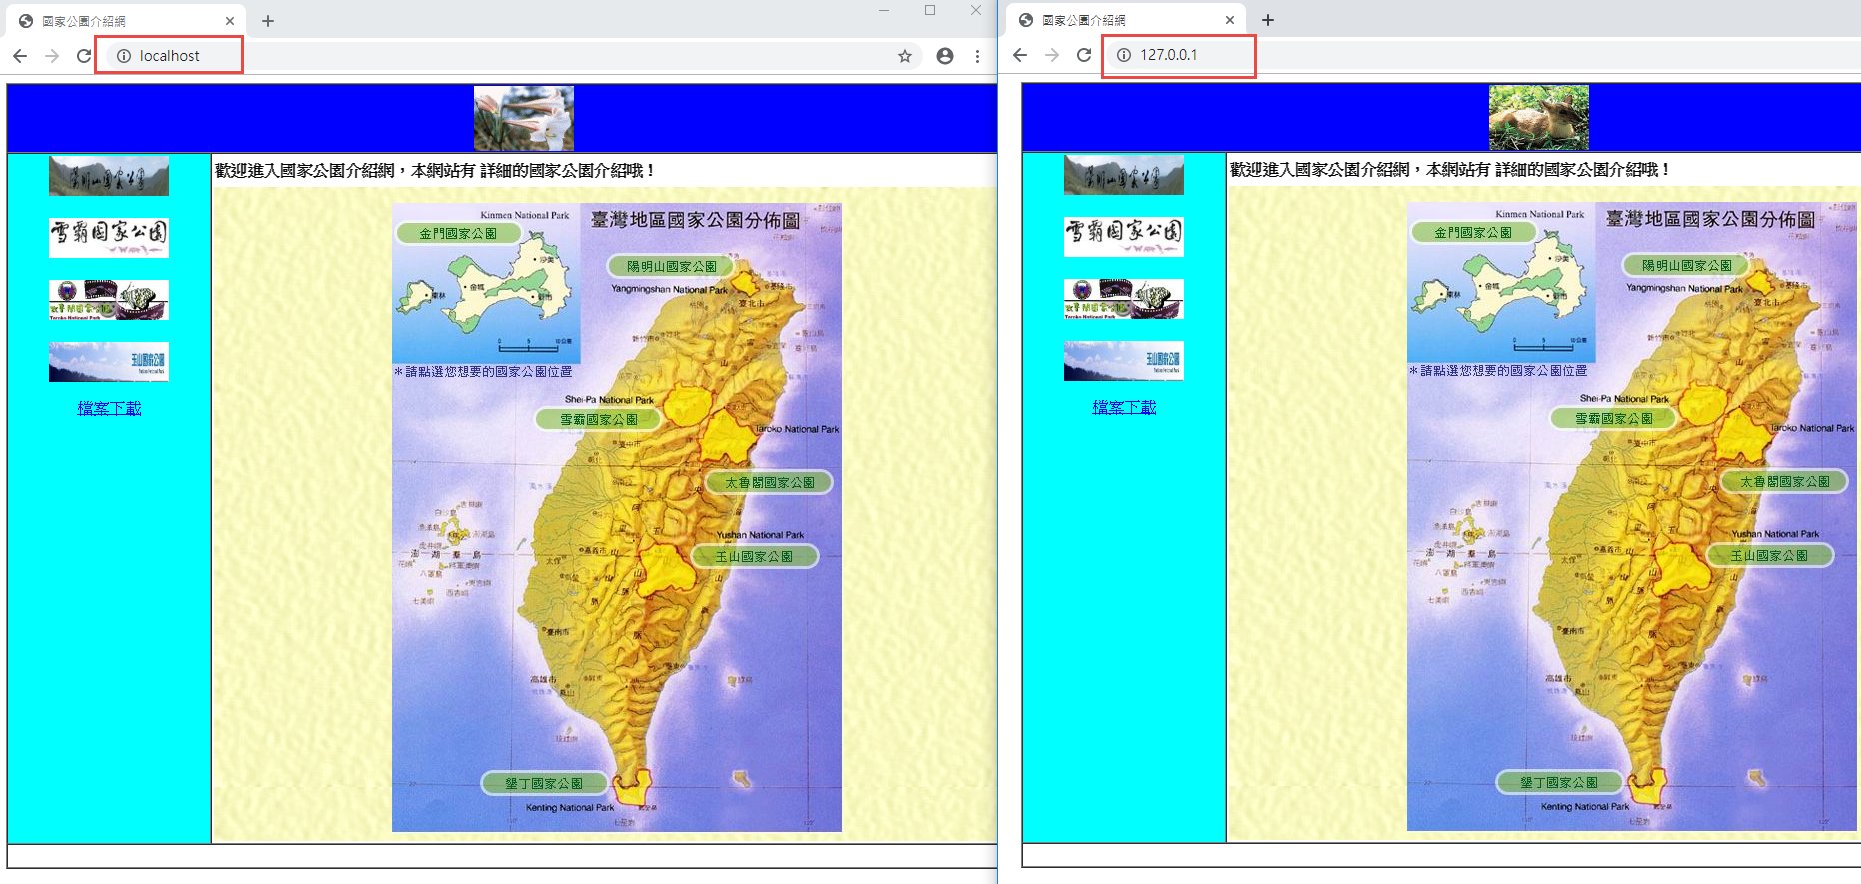Open a new tab in the 127.0.0.1 window

coord(1268,20)
